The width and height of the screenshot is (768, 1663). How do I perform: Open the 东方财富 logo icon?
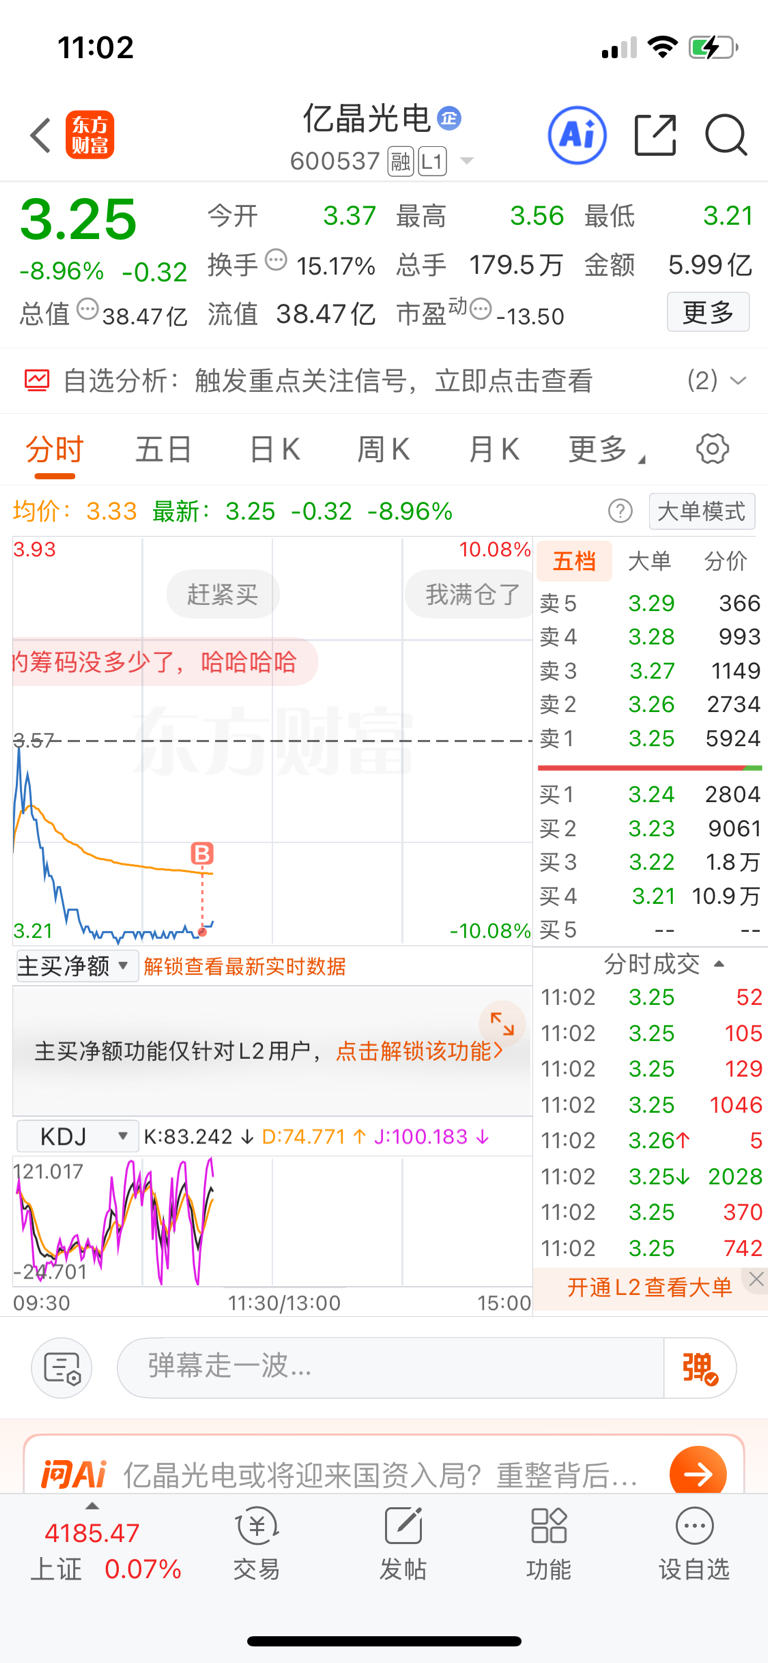coord(90,135)
